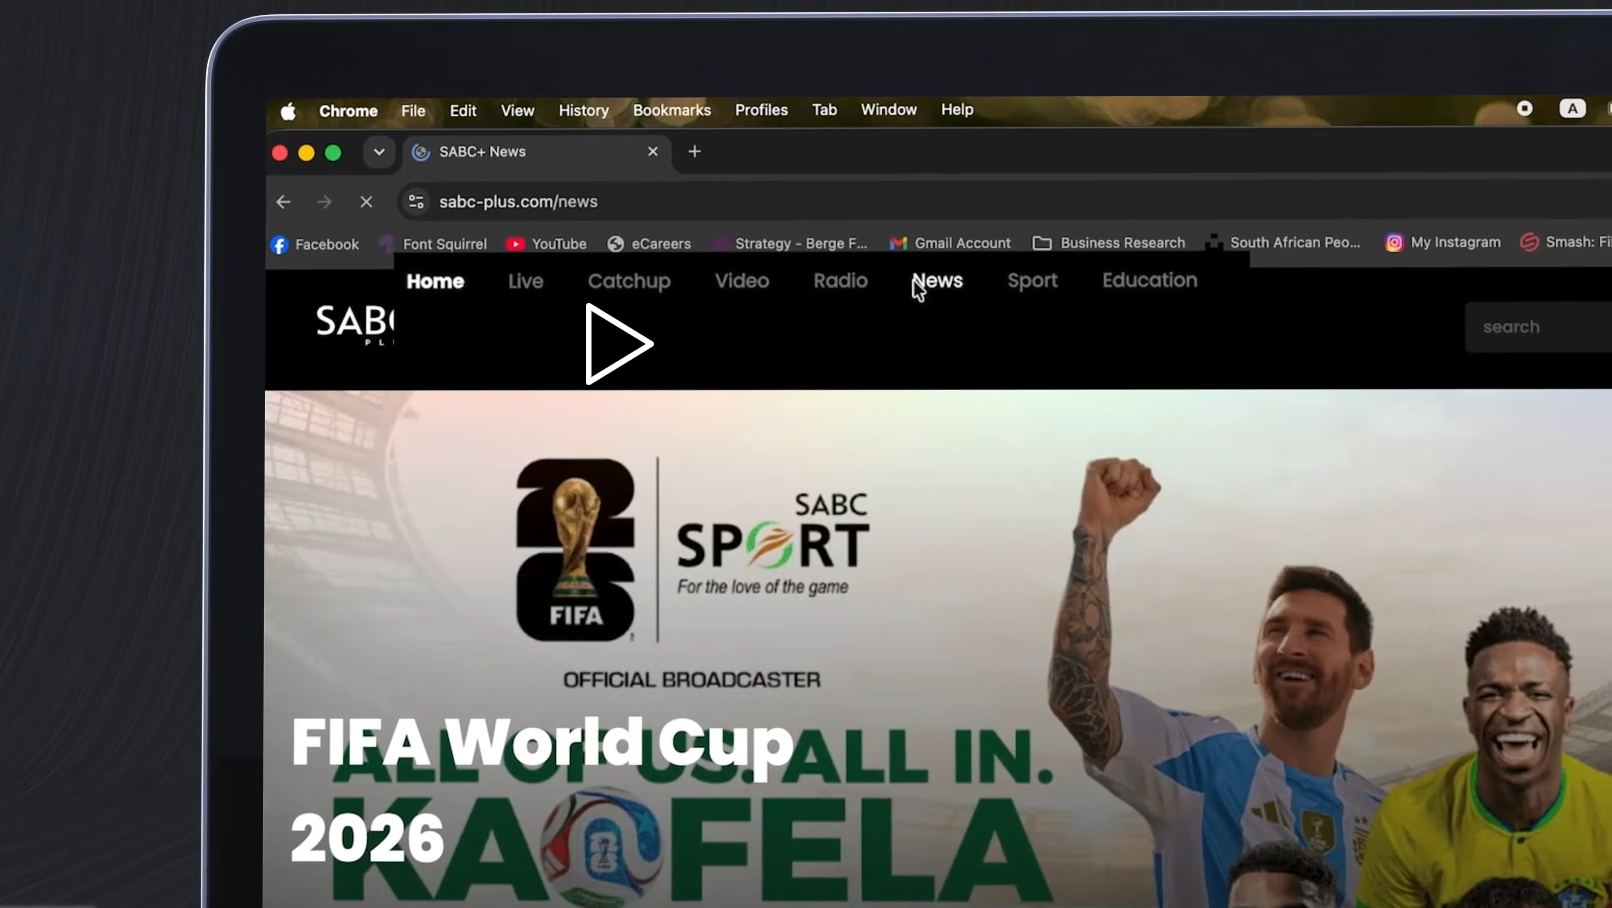Open the Font Squirrel bookmark
Image resolution: width=1612 pixels, height=908 pixels.
pos(433,244)
